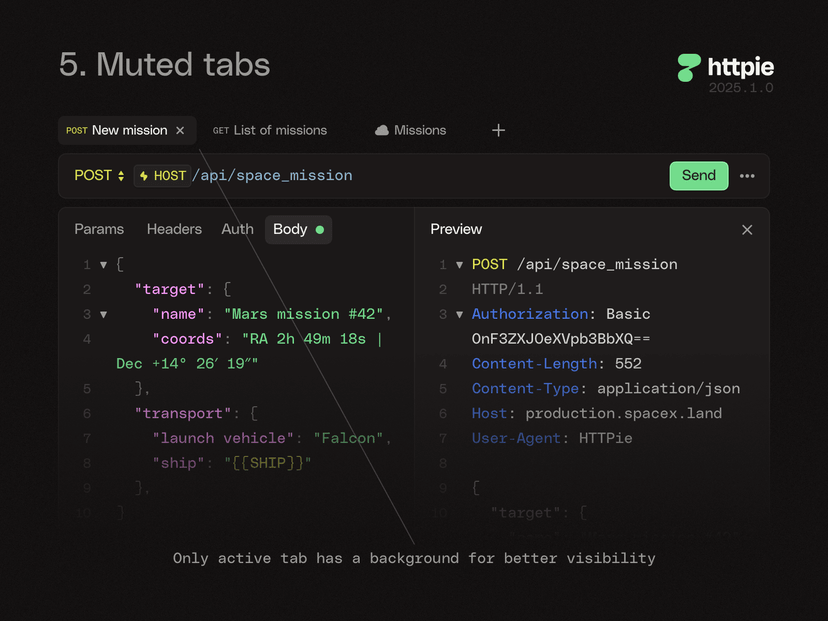Switch to the Headers tab
The width and height of the screenshot is (828, 621).
[174, 229]
